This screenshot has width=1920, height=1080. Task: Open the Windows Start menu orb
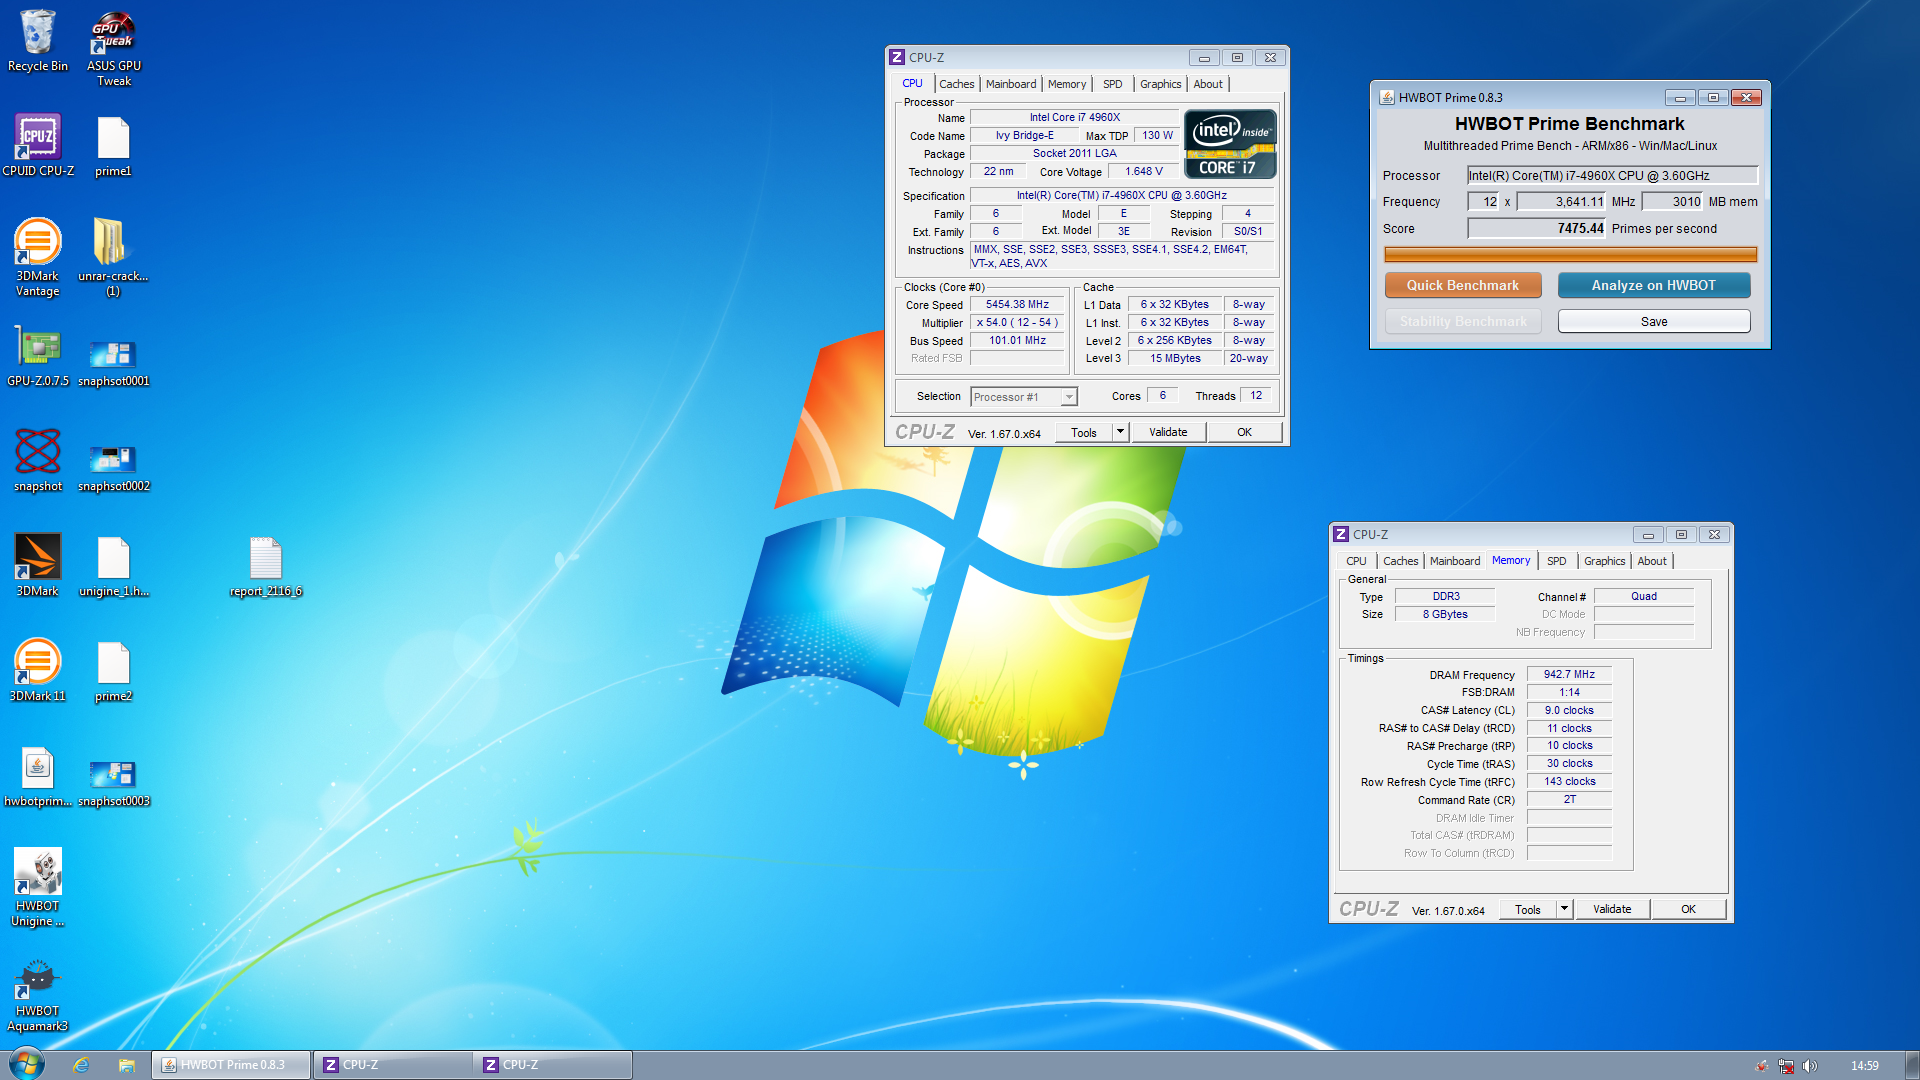click(x=26, y=1064)
